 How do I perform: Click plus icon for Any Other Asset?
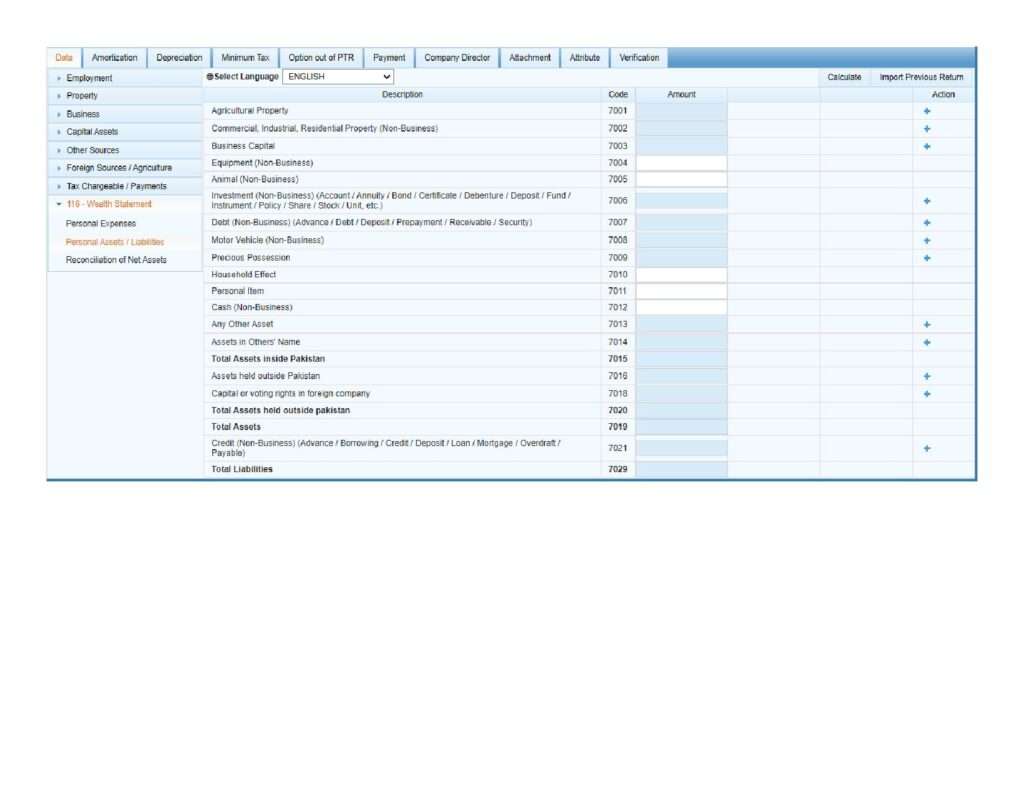click(927, 325)
